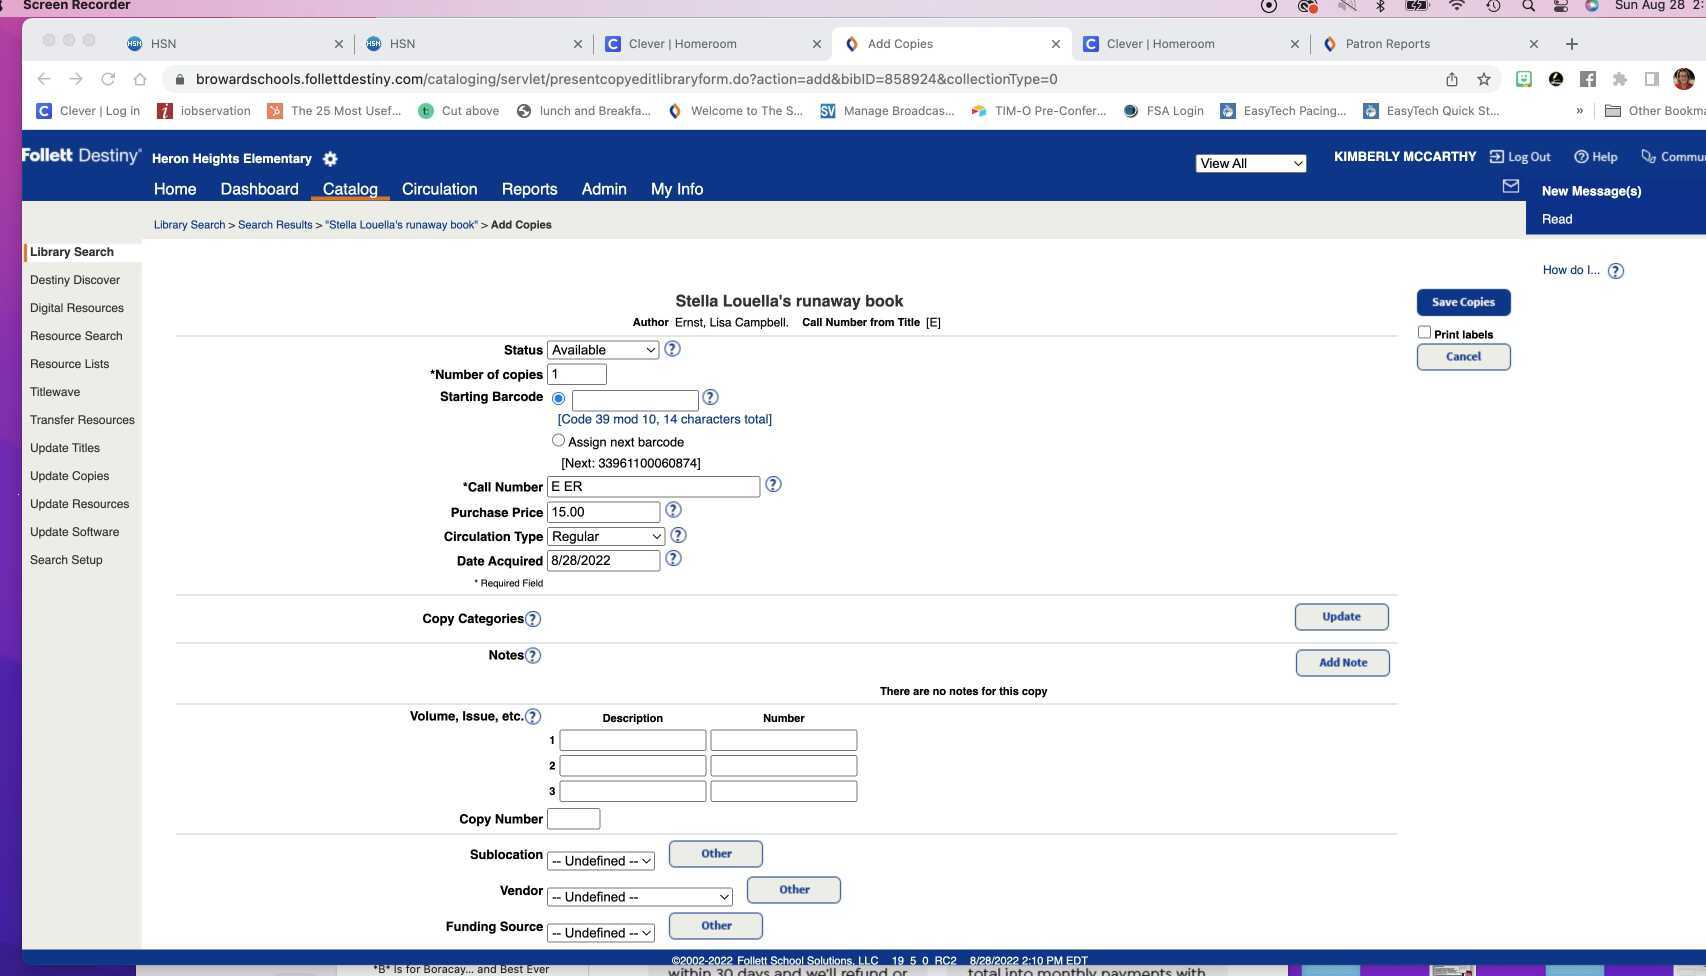Viewport: 1706px width, 976px height.
Task: Open the new message envelope icon
Action: (1510, 186)
